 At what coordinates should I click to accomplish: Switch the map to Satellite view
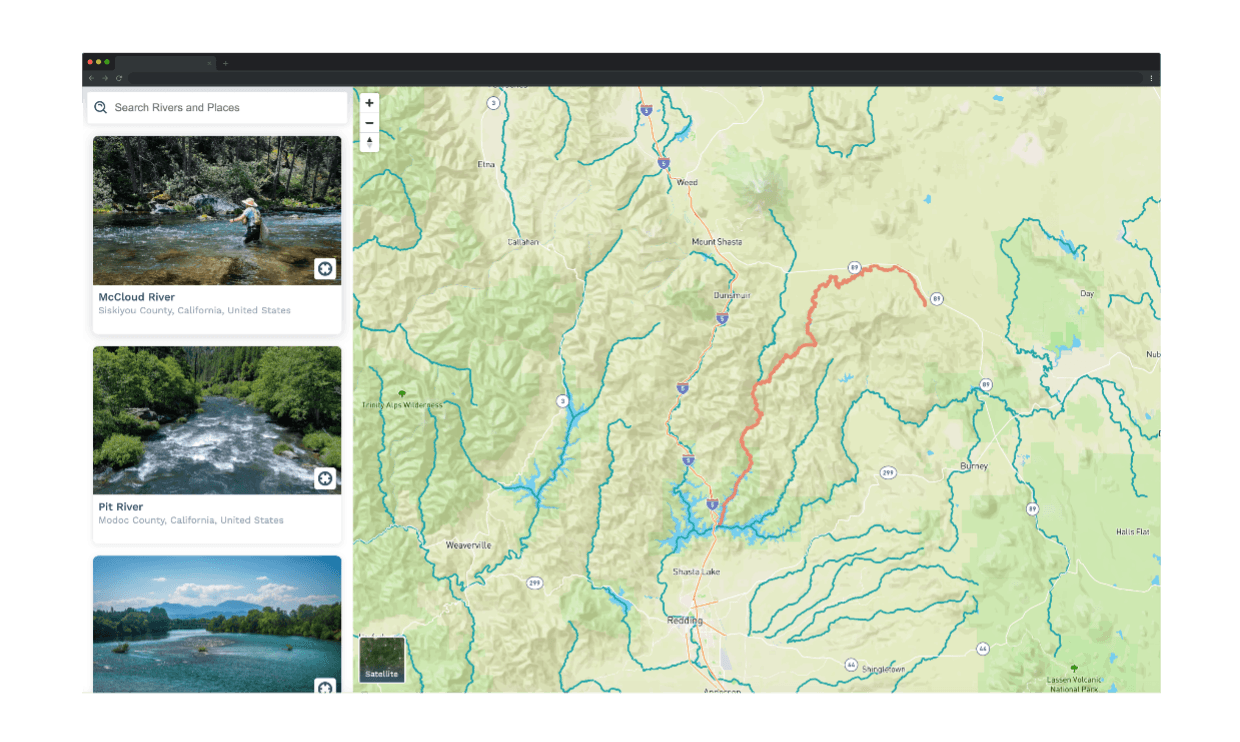tap(382, 659)
